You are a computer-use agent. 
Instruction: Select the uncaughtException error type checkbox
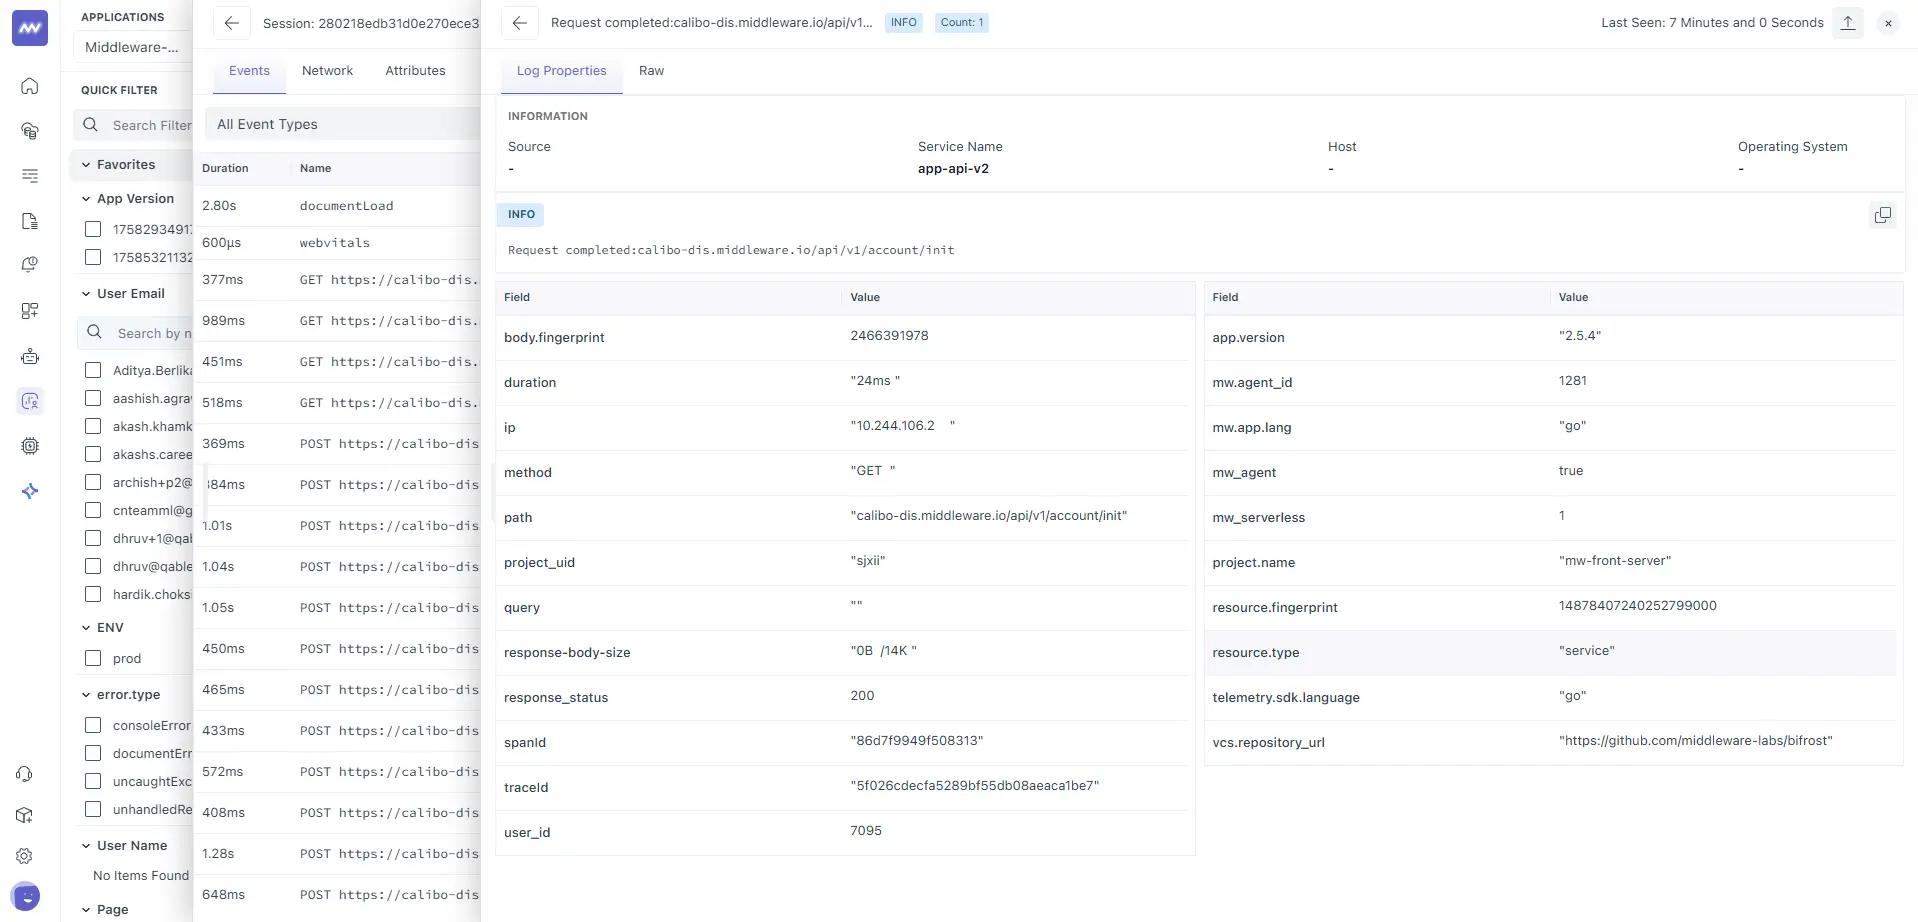(x=93, y=781)
